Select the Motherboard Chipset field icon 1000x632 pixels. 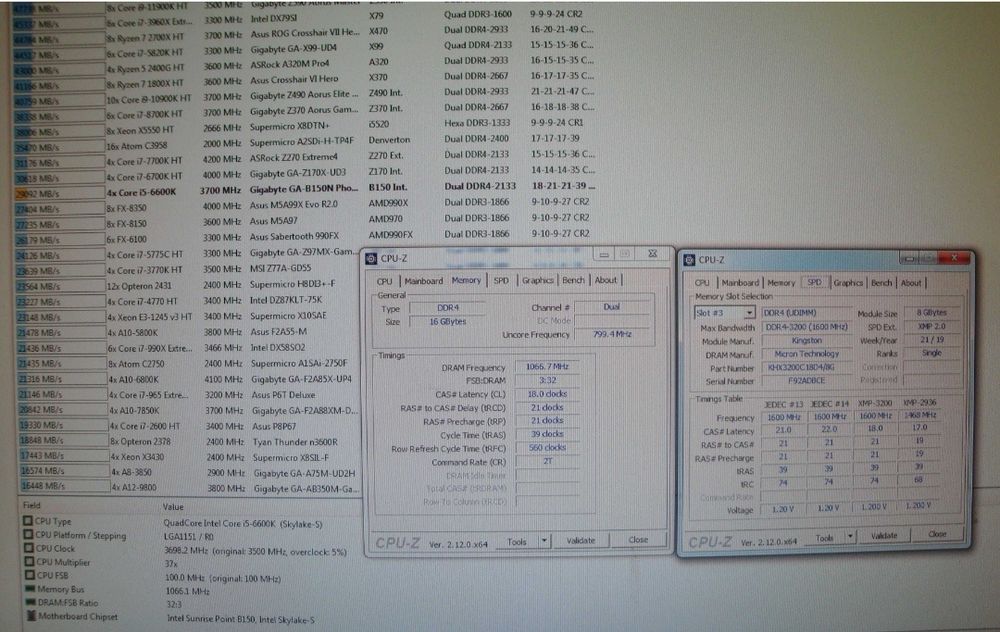[x=31, y=616]
